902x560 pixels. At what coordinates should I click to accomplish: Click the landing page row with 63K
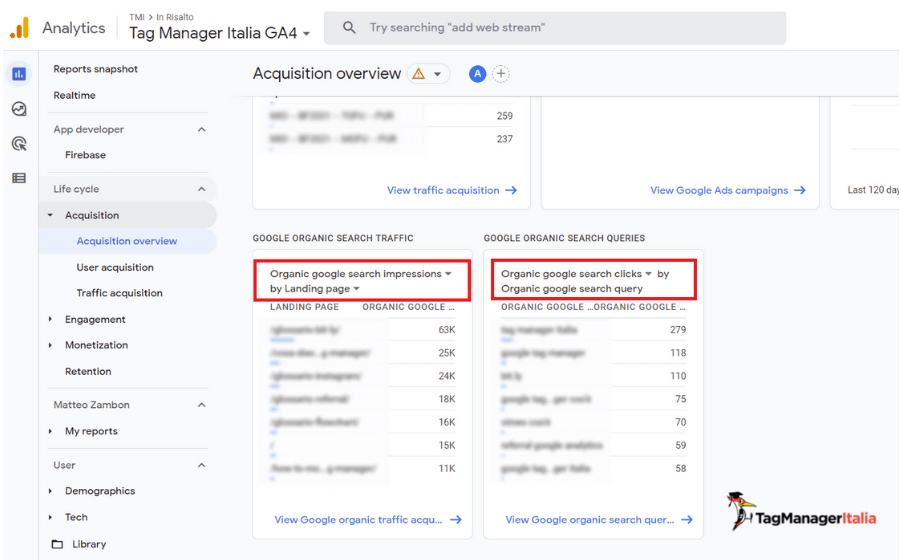coord(362,330)
